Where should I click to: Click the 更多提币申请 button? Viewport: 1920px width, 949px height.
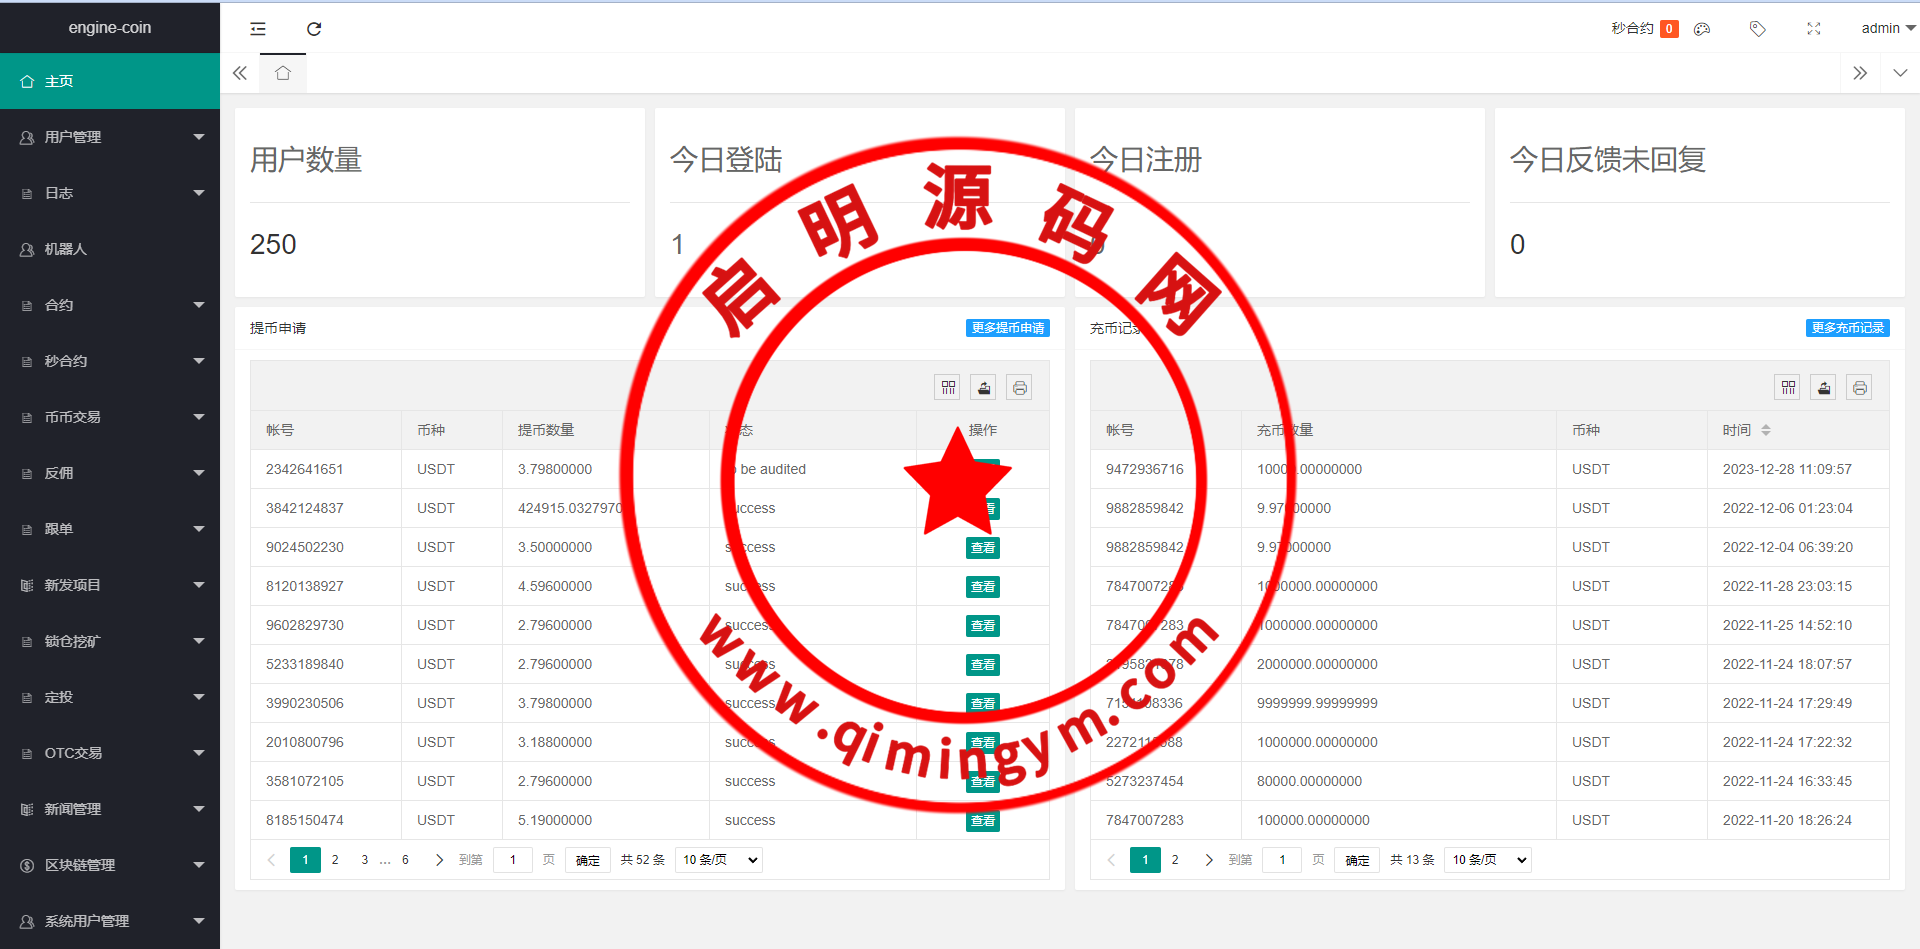1007,328
